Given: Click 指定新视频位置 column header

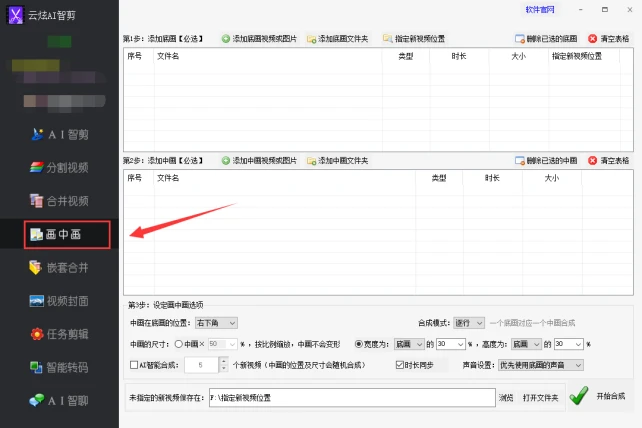Looking at the screenshot, I should point(577,56).
